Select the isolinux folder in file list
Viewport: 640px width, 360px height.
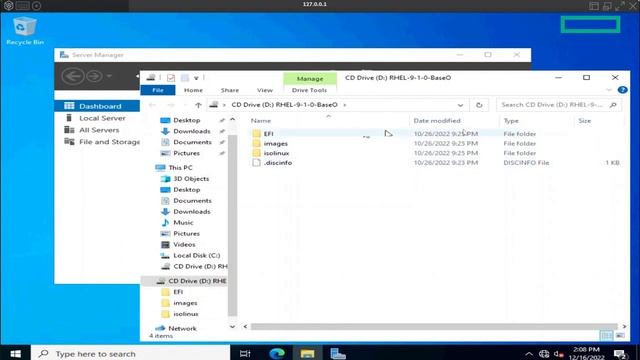click(276, 153)
